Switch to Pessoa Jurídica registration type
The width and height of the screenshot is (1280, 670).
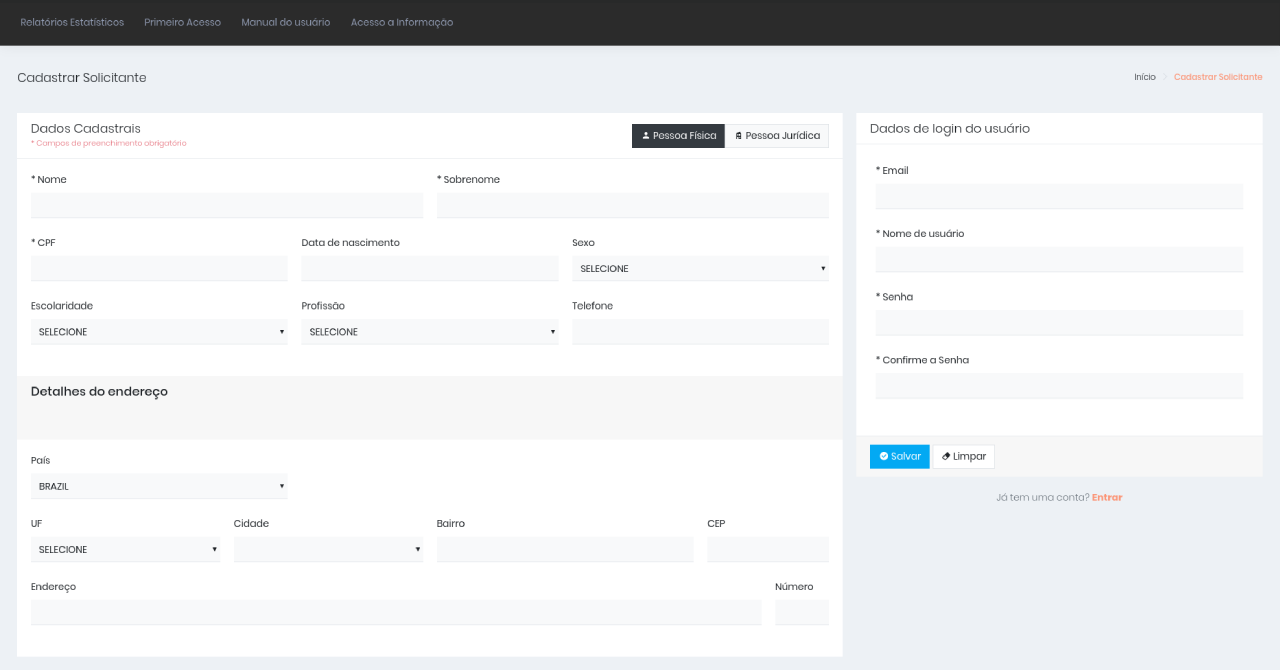[x=777, y=136]
